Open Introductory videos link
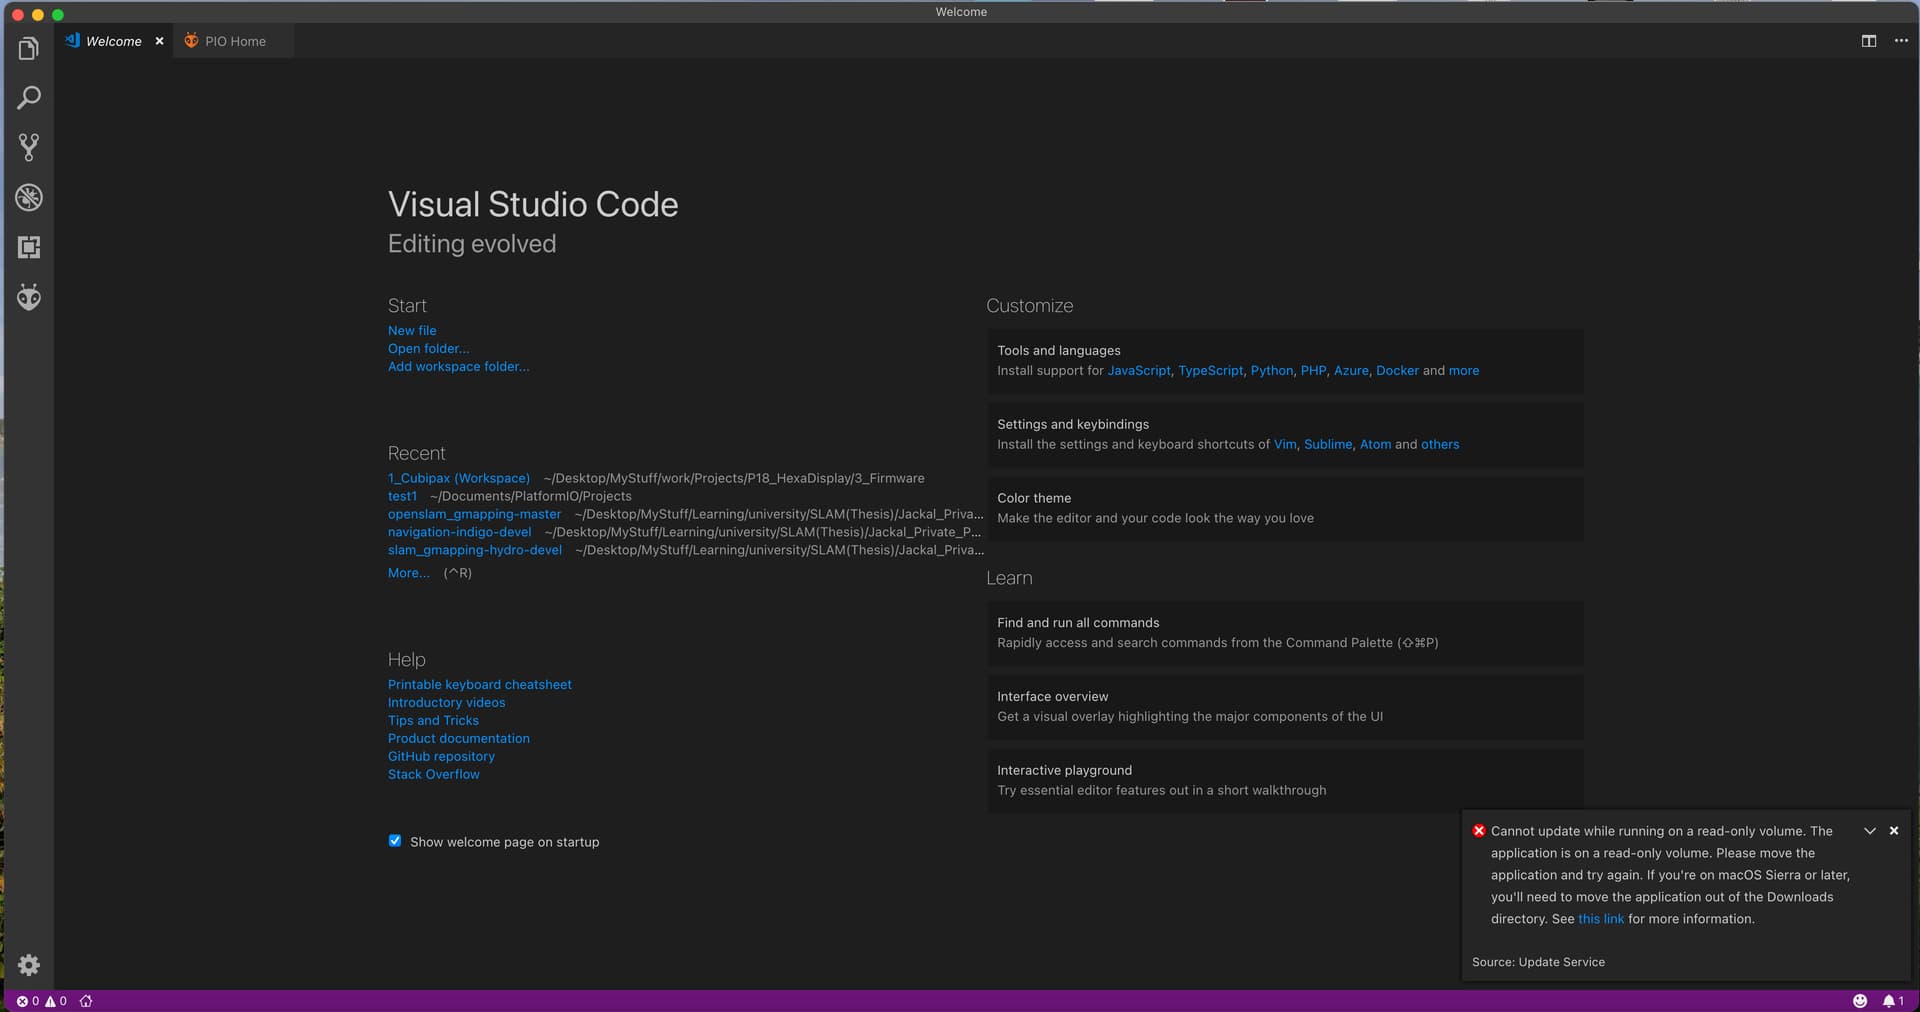Image resolution: width=1920 pixels, height=1012 pixels. (x=446, y=702)
